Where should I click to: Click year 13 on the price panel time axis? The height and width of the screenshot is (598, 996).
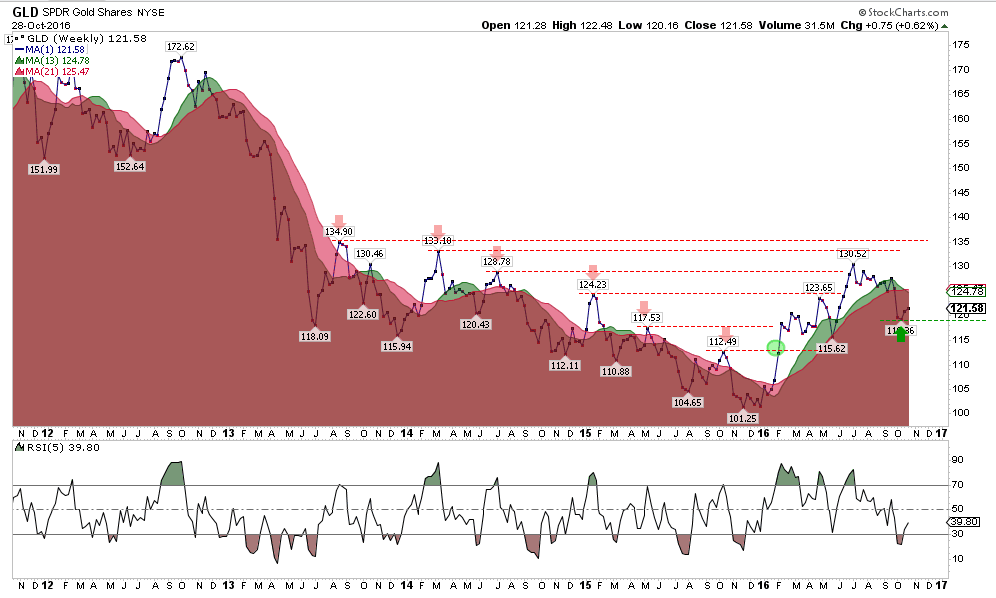click(x=229, y=433)
